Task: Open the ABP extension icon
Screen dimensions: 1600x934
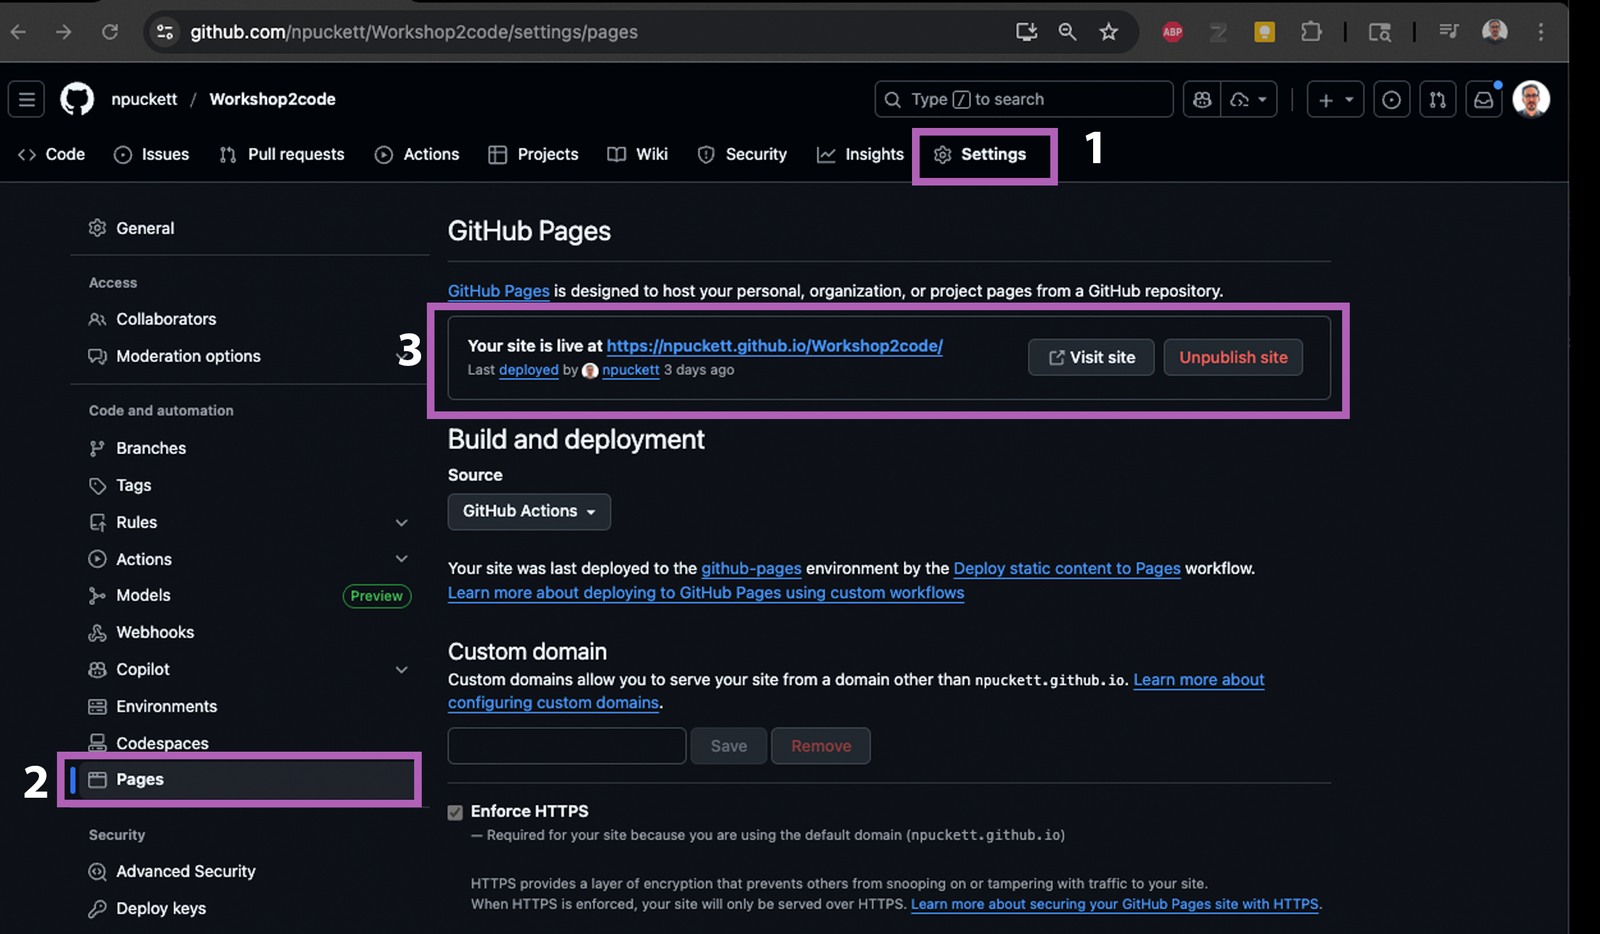Action: [x=1173, y=32]
